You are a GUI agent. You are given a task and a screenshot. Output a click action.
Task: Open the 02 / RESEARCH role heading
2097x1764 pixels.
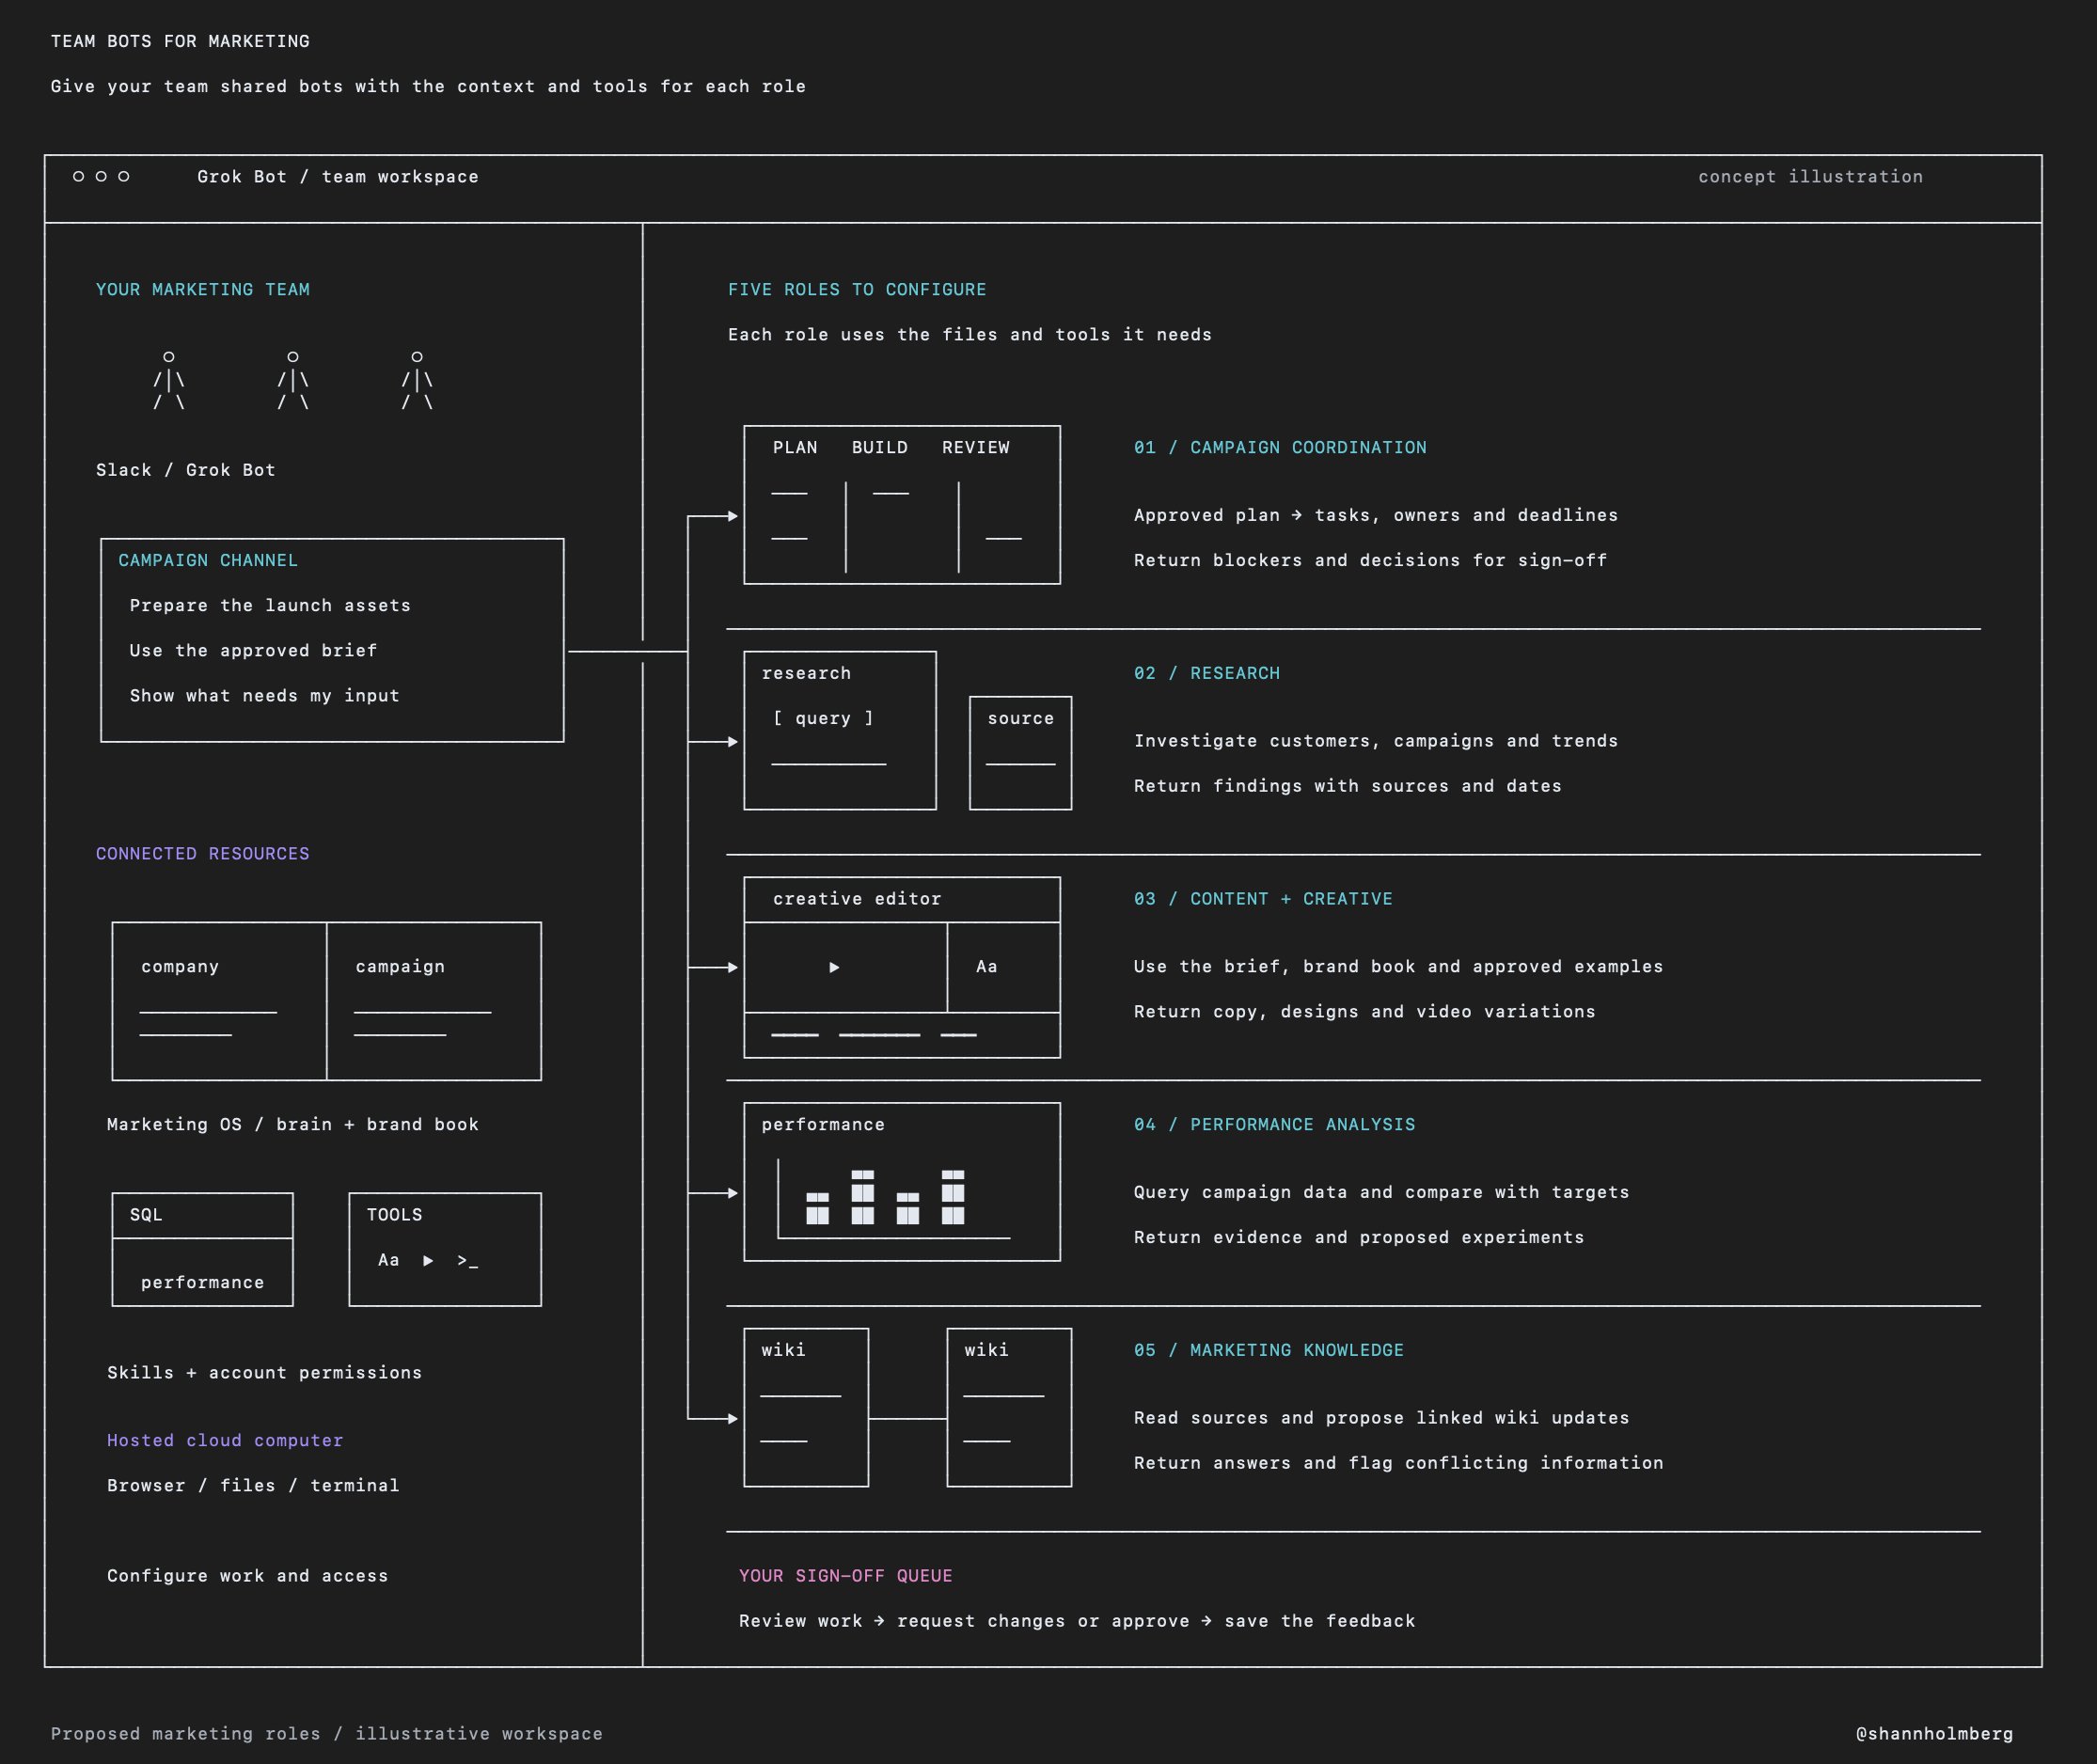(1207, 674)
